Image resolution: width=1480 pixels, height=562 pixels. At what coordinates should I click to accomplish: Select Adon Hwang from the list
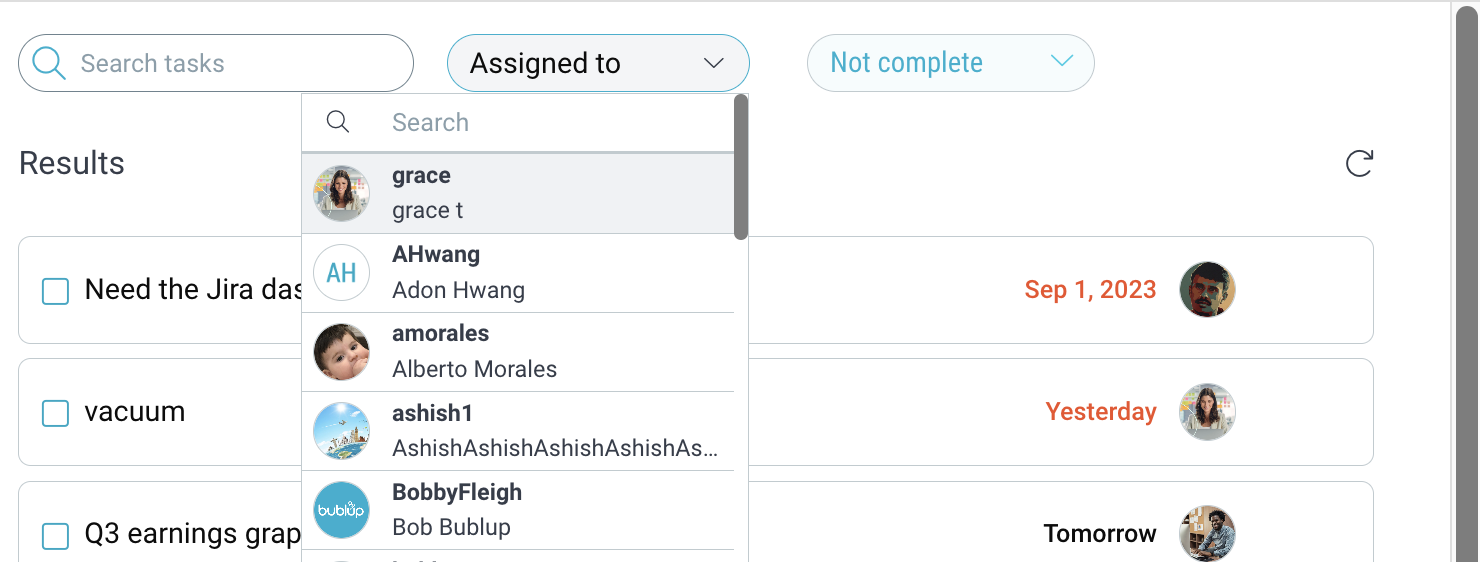tap(518, 273)
